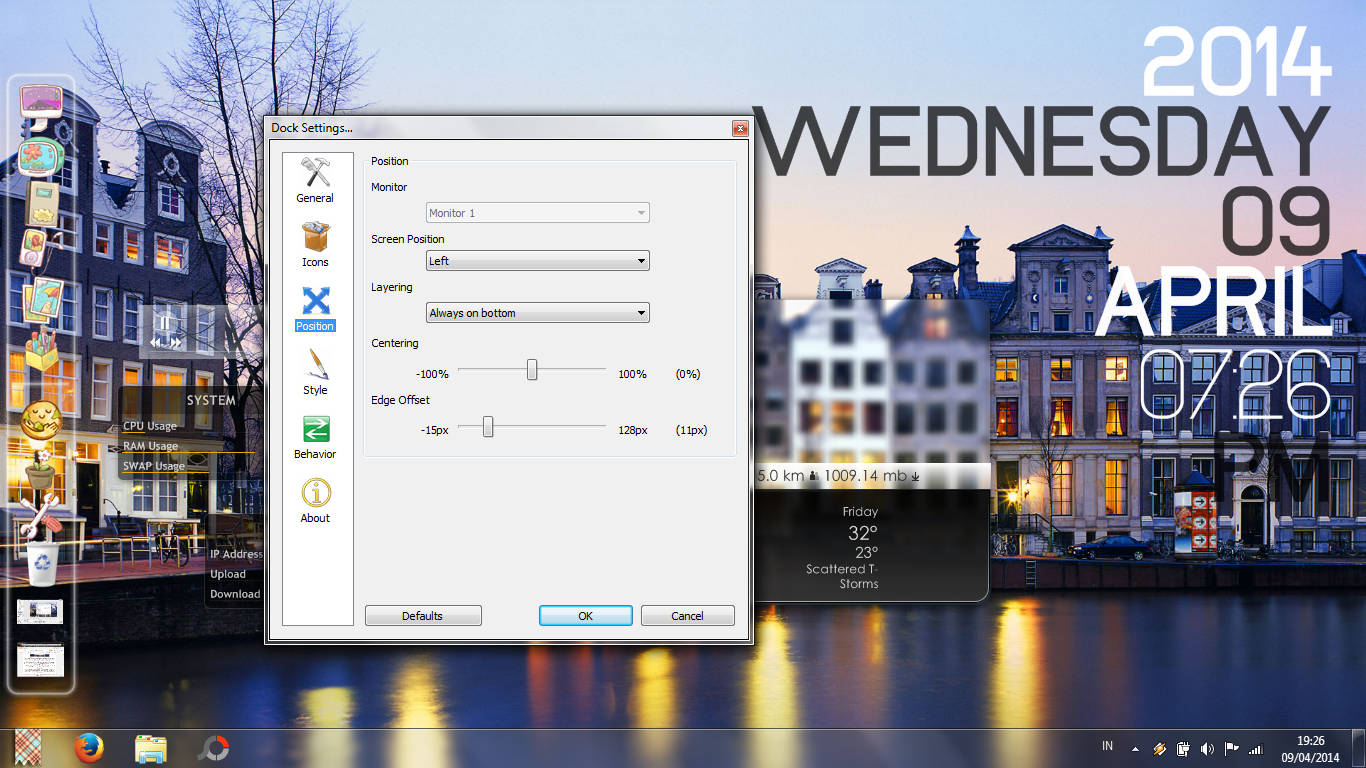Viewport: 1366px width, 768px height.
Task: Click the Upload label
Action: 228,574
